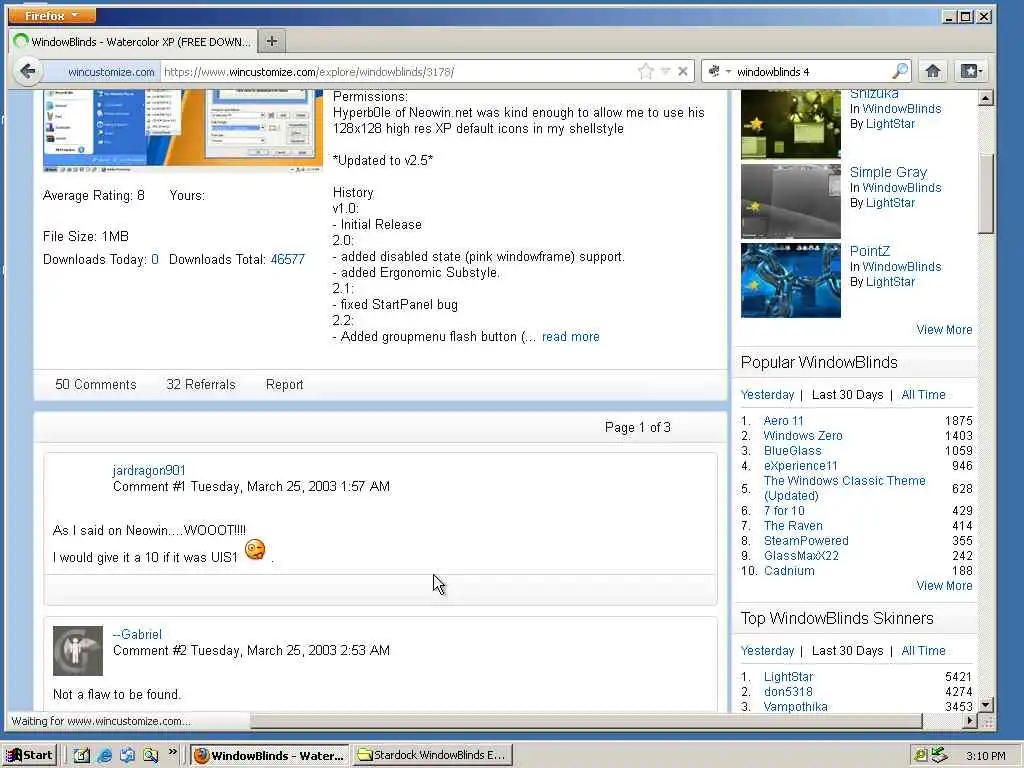
Task: Open the PointZ skin title link
Action: tap(869, 251)
